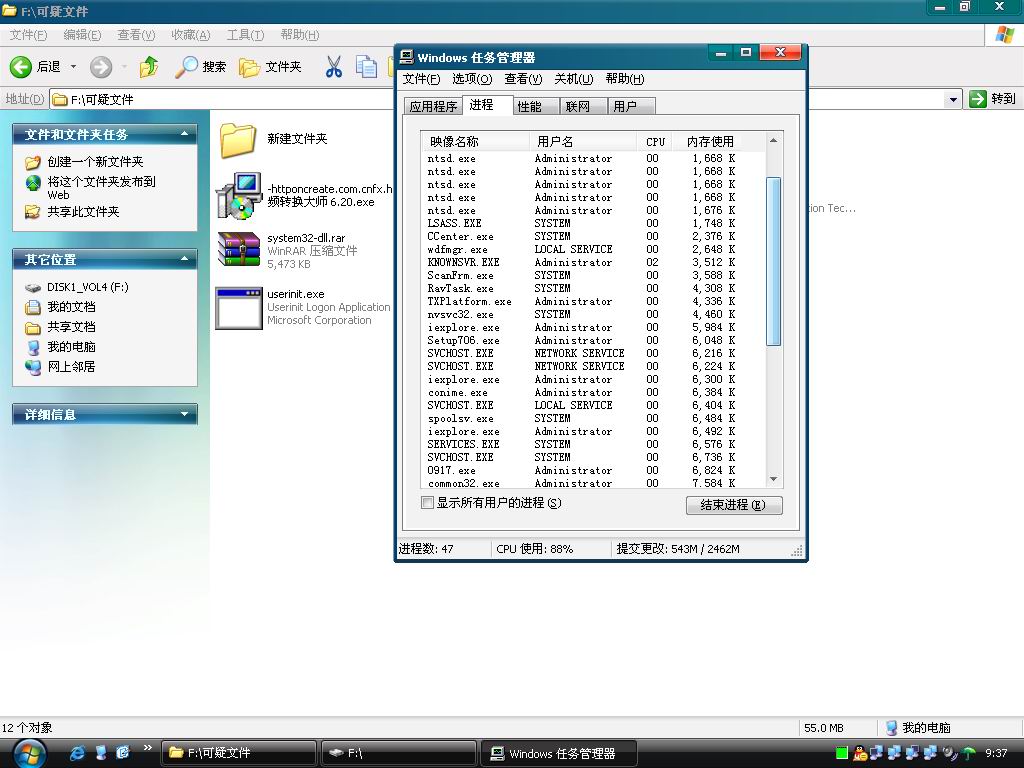Click the 结束进程 button
Image resolution: width=1024 pixels, height=768 pixels.
point(734,505)
